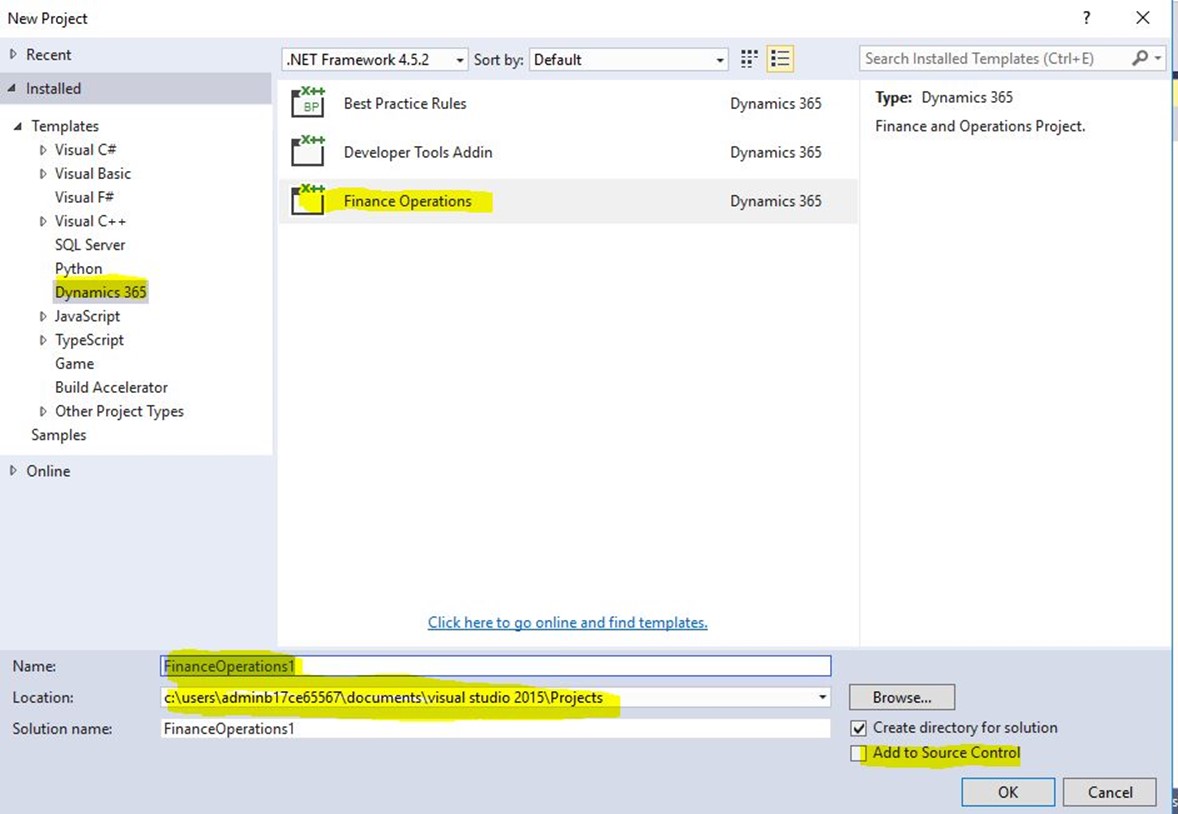
Task: Expand the Visual C# templates node
Action: click(43, 150)
